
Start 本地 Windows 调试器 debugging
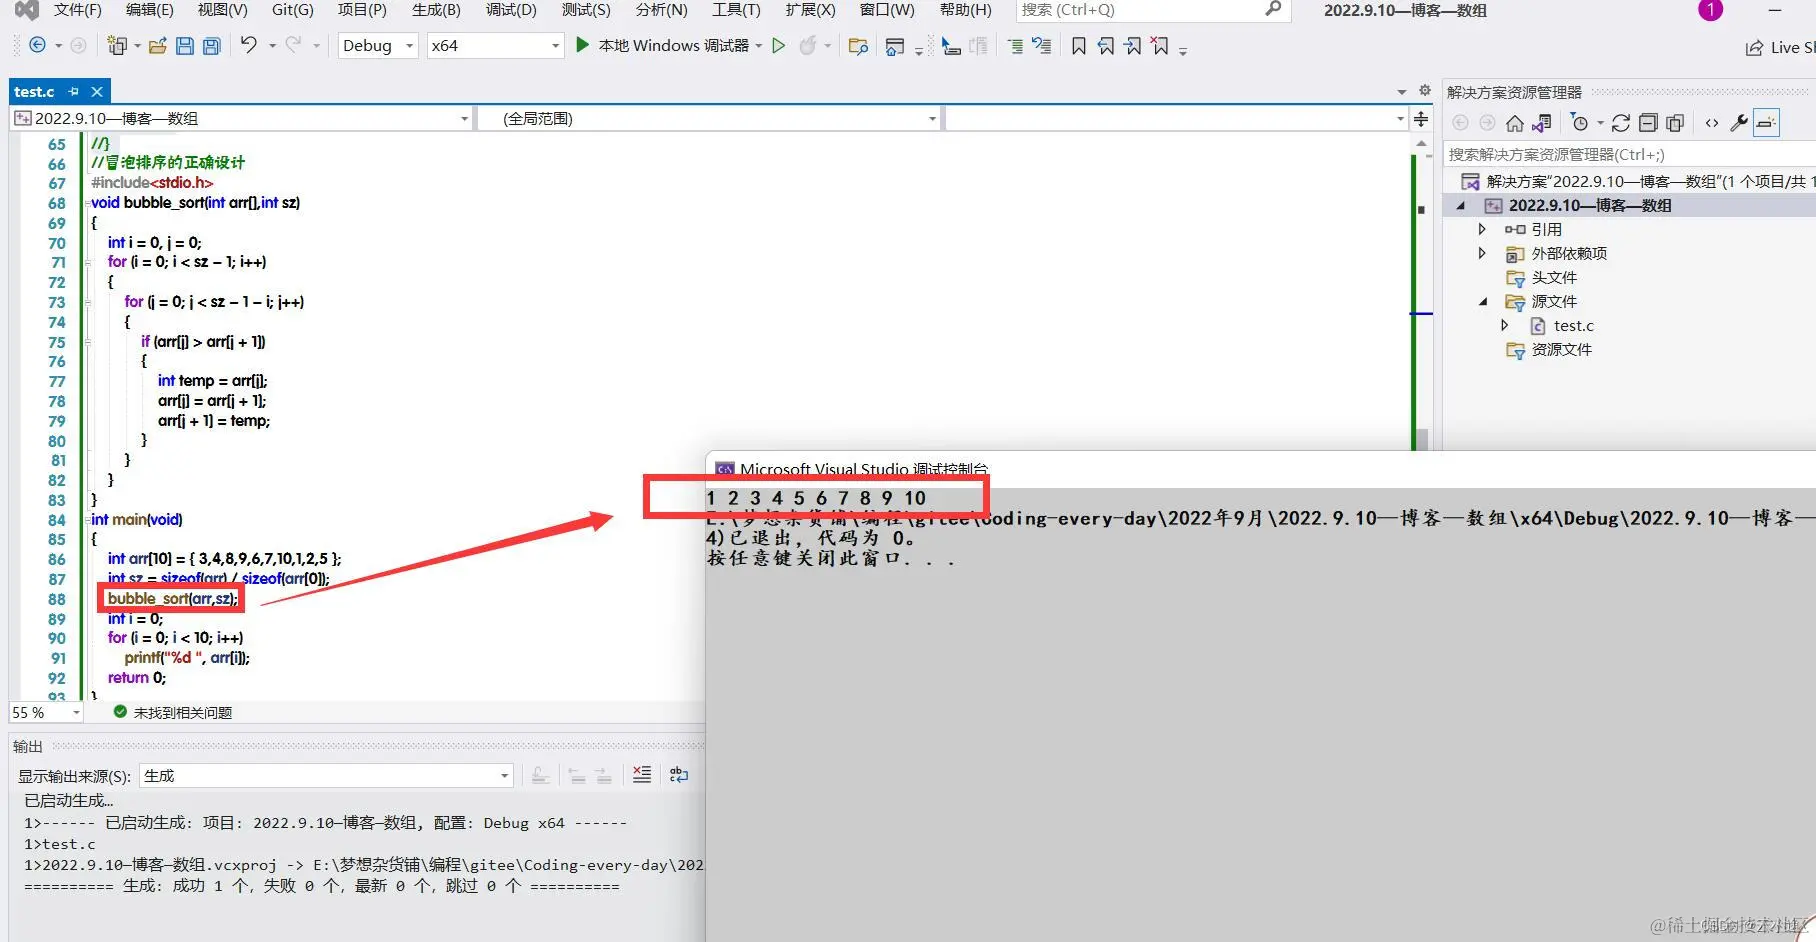coord(662,45)
